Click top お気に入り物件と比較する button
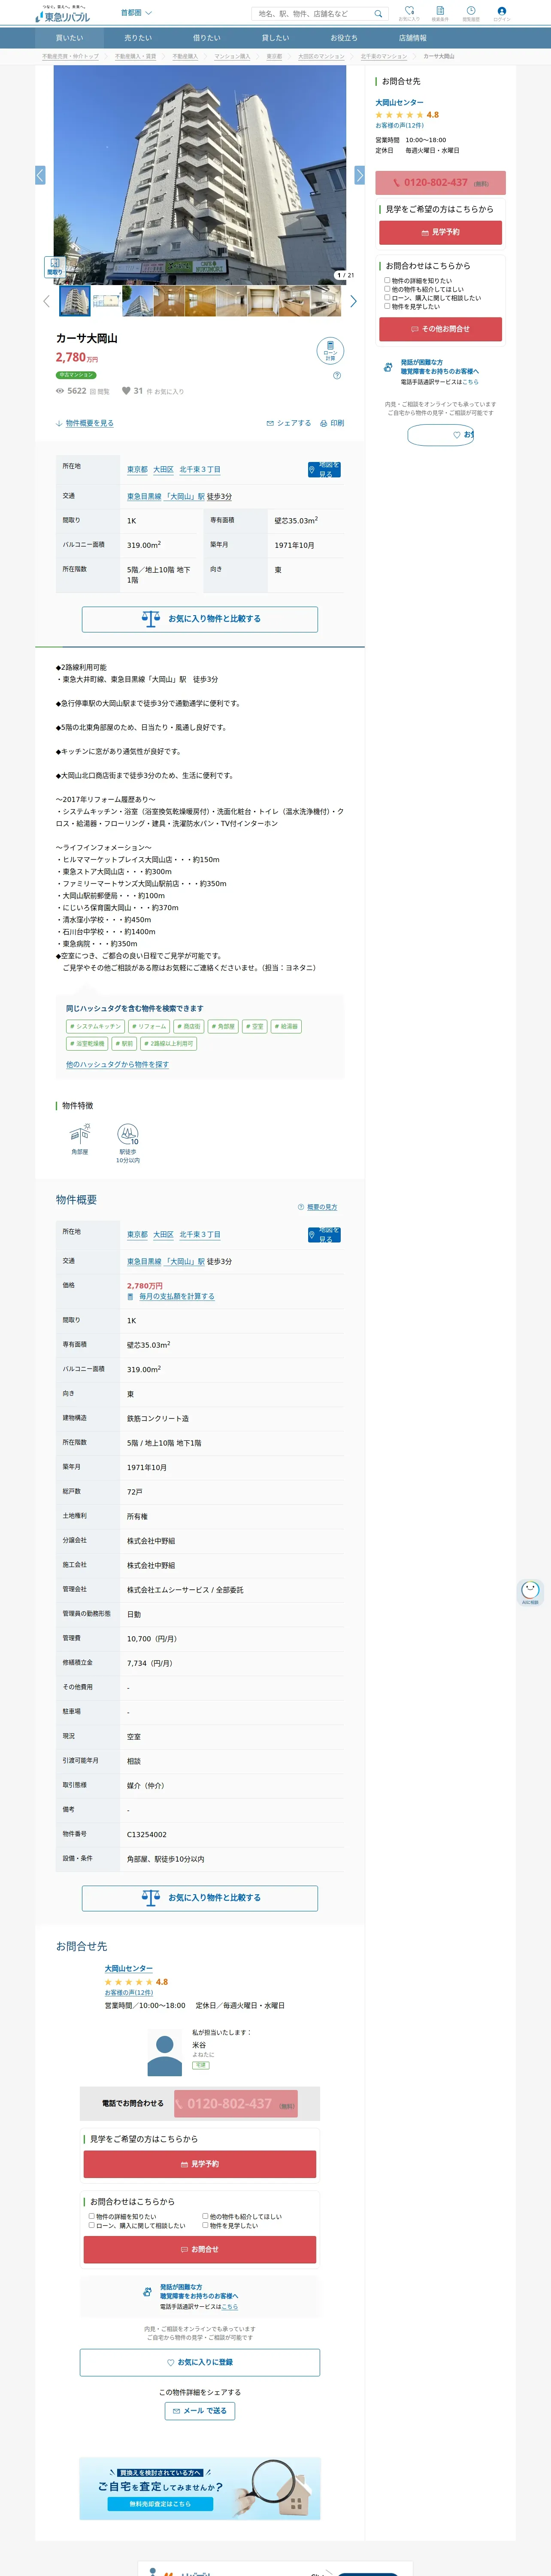 [200, 619]
